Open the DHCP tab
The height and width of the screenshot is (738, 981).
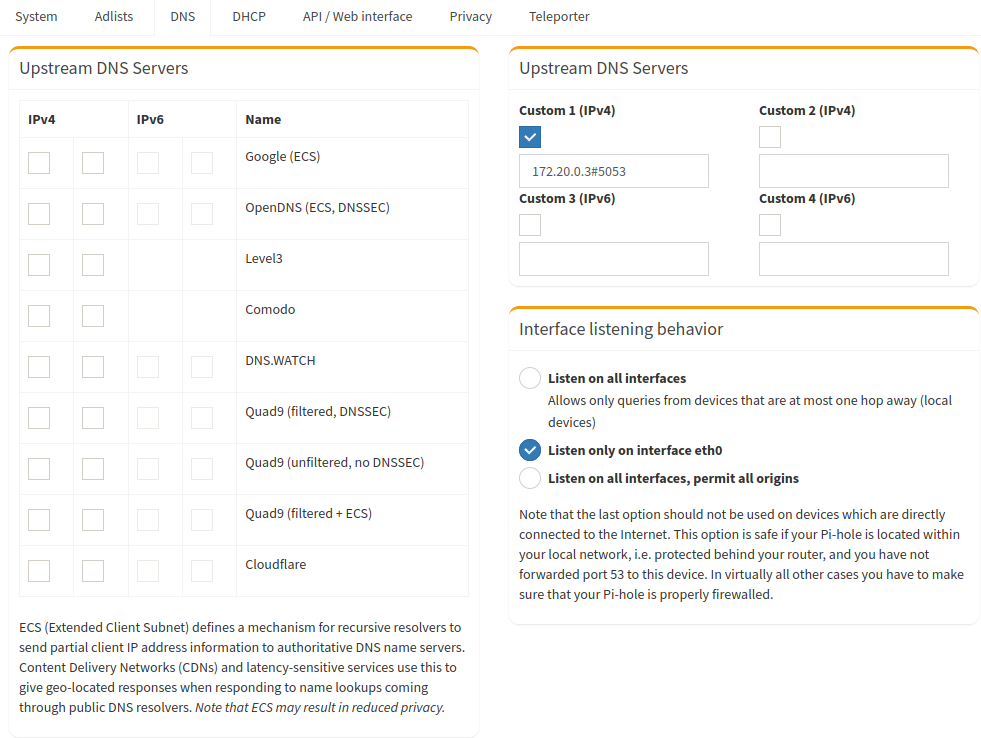249,17
